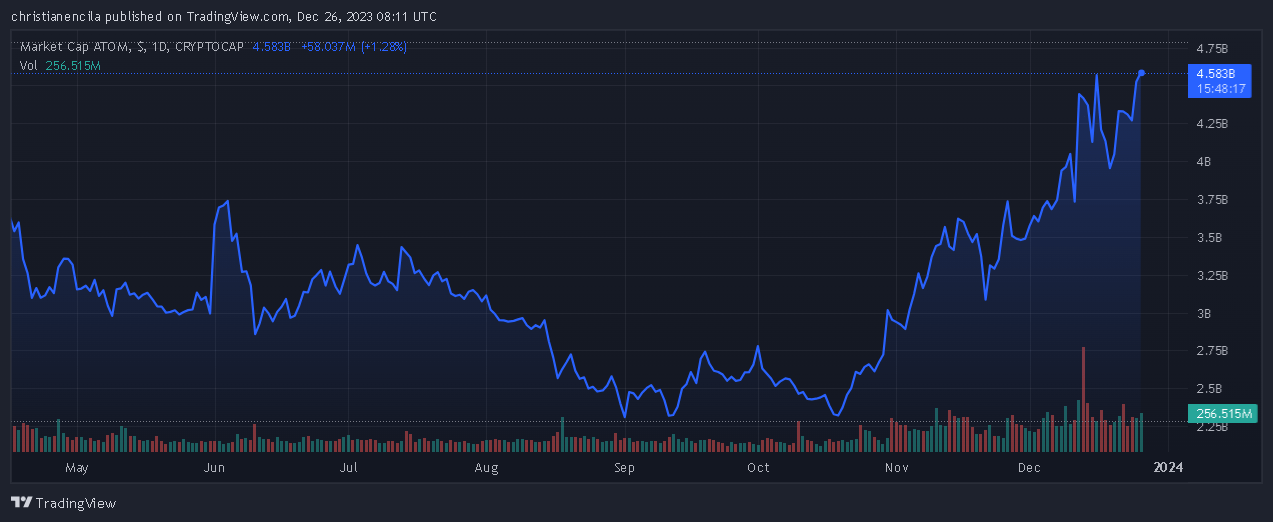Click the May label on time axis
The height and width of the screenshot is (522, 1273).
point(77,467)
